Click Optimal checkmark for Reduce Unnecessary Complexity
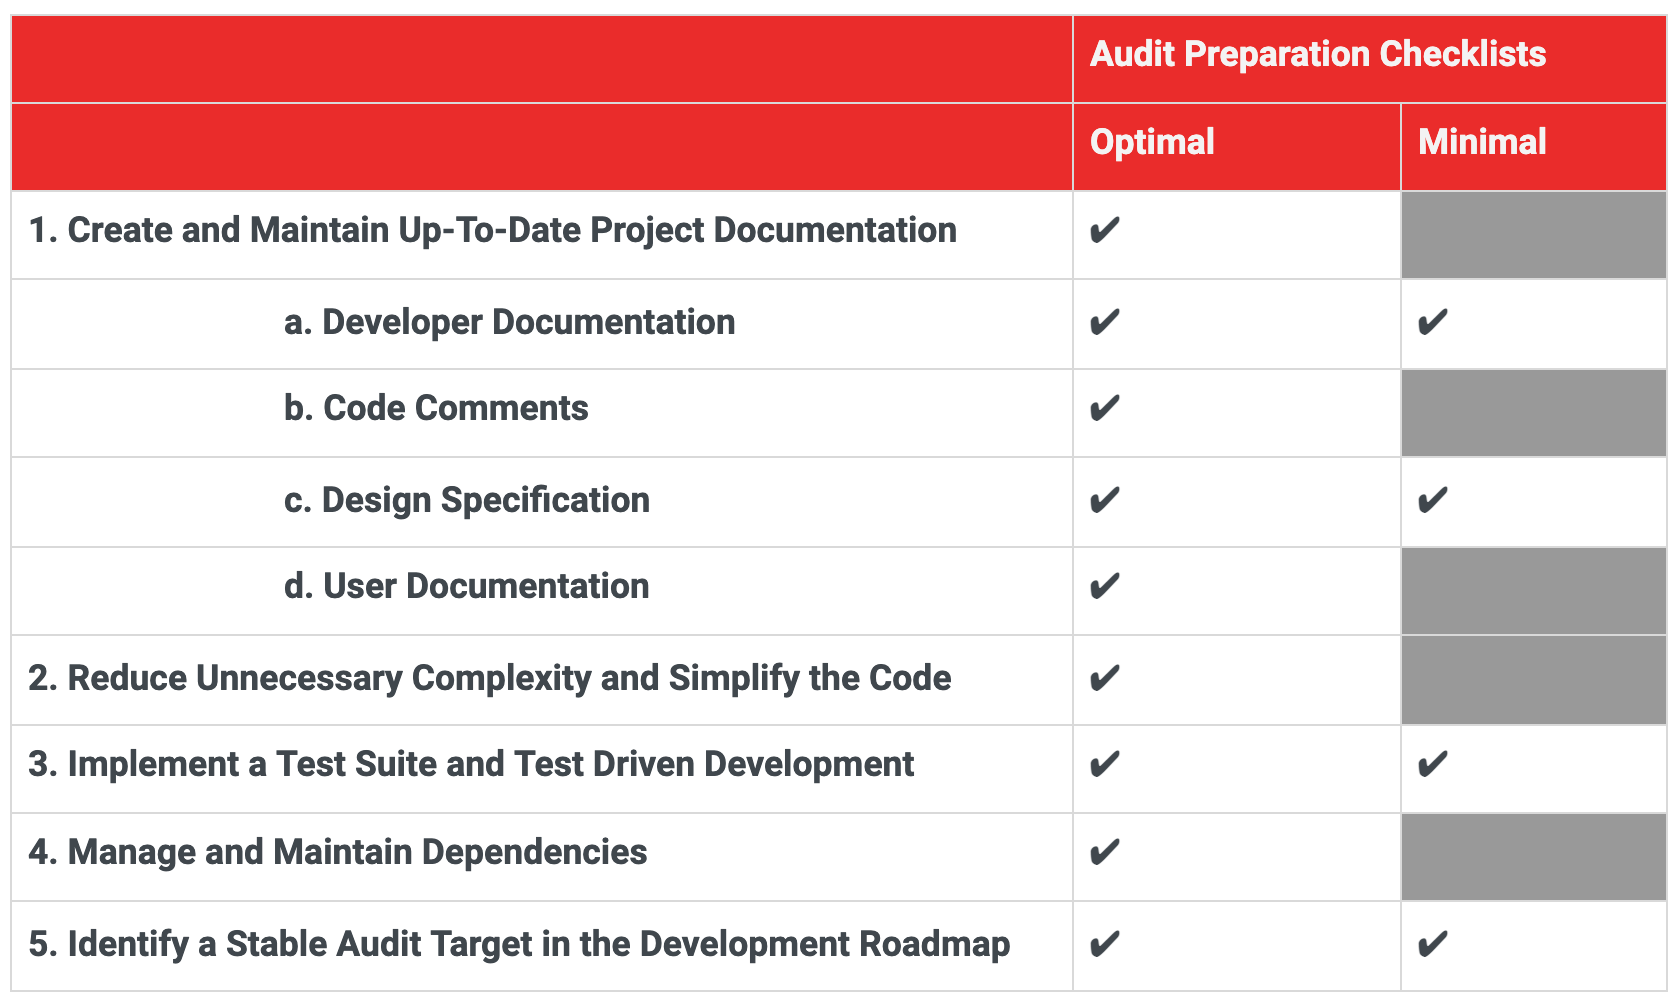 pyautogui.click(x=1105, y=679)
